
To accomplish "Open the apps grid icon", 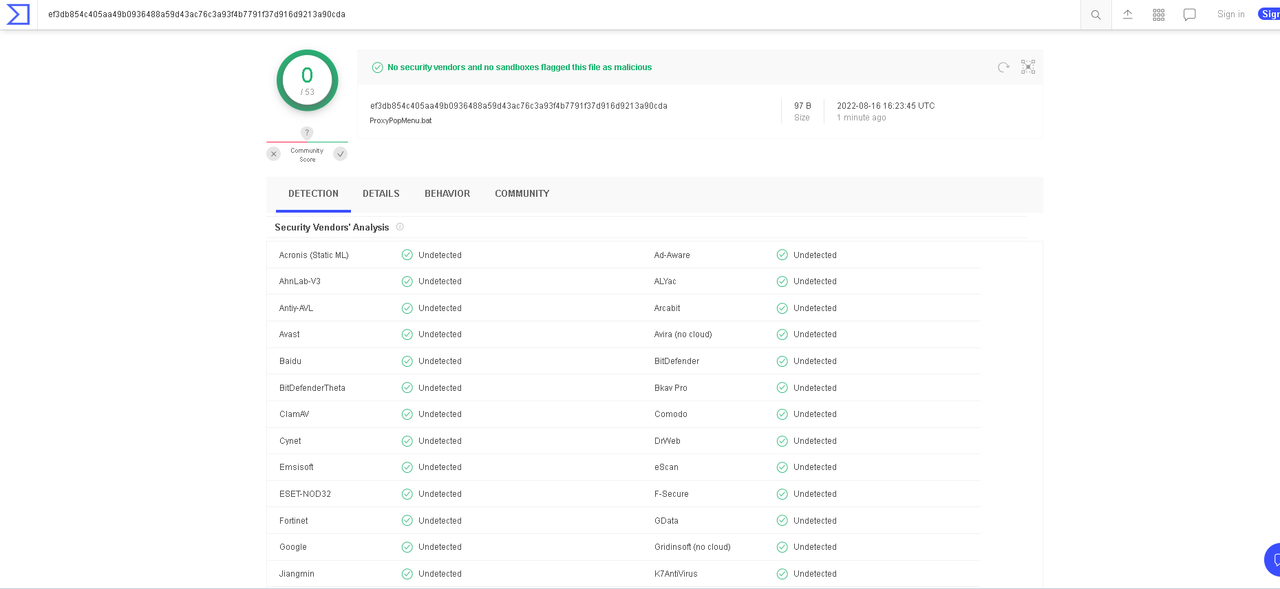I will pyautogui.click(x=1158, y=15).
